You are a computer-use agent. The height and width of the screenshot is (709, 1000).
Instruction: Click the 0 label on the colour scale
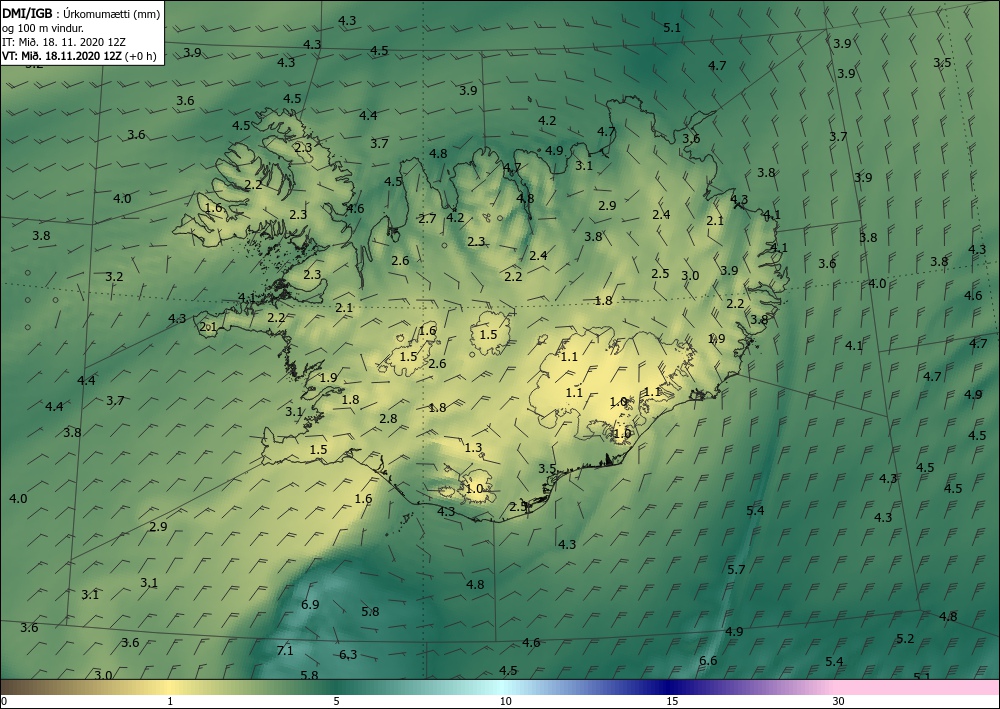pos(4,702)
